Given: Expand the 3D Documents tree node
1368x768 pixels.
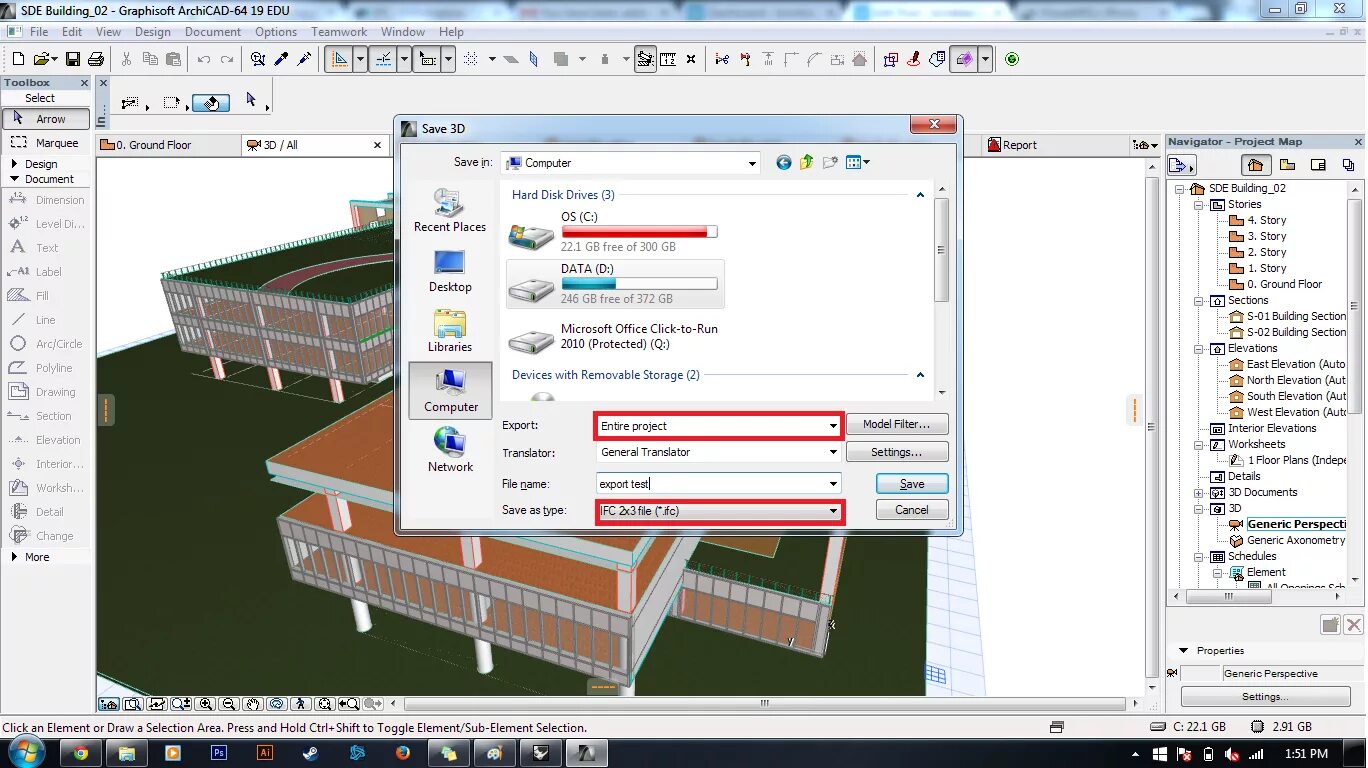Looking at the screenshot, I should [1199, 493].
